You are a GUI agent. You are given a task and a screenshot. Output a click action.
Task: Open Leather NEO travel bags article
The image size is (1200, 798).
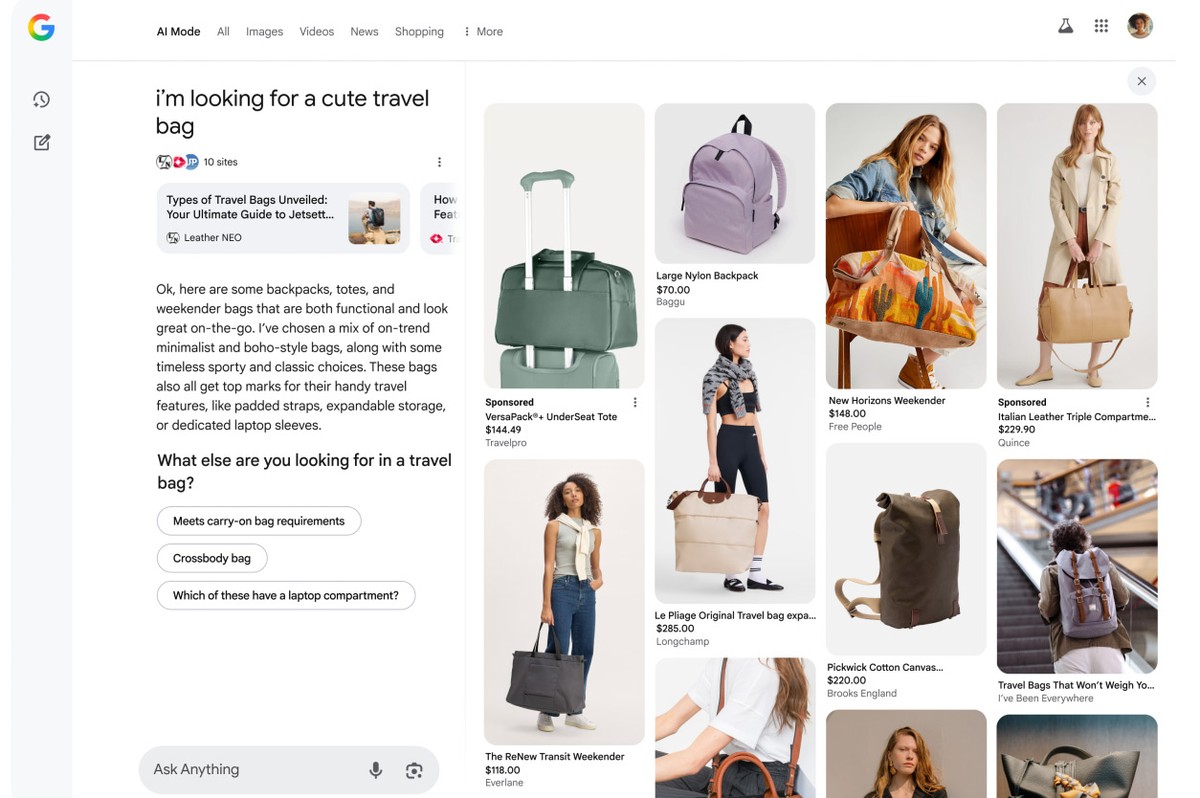click(283, 218)
